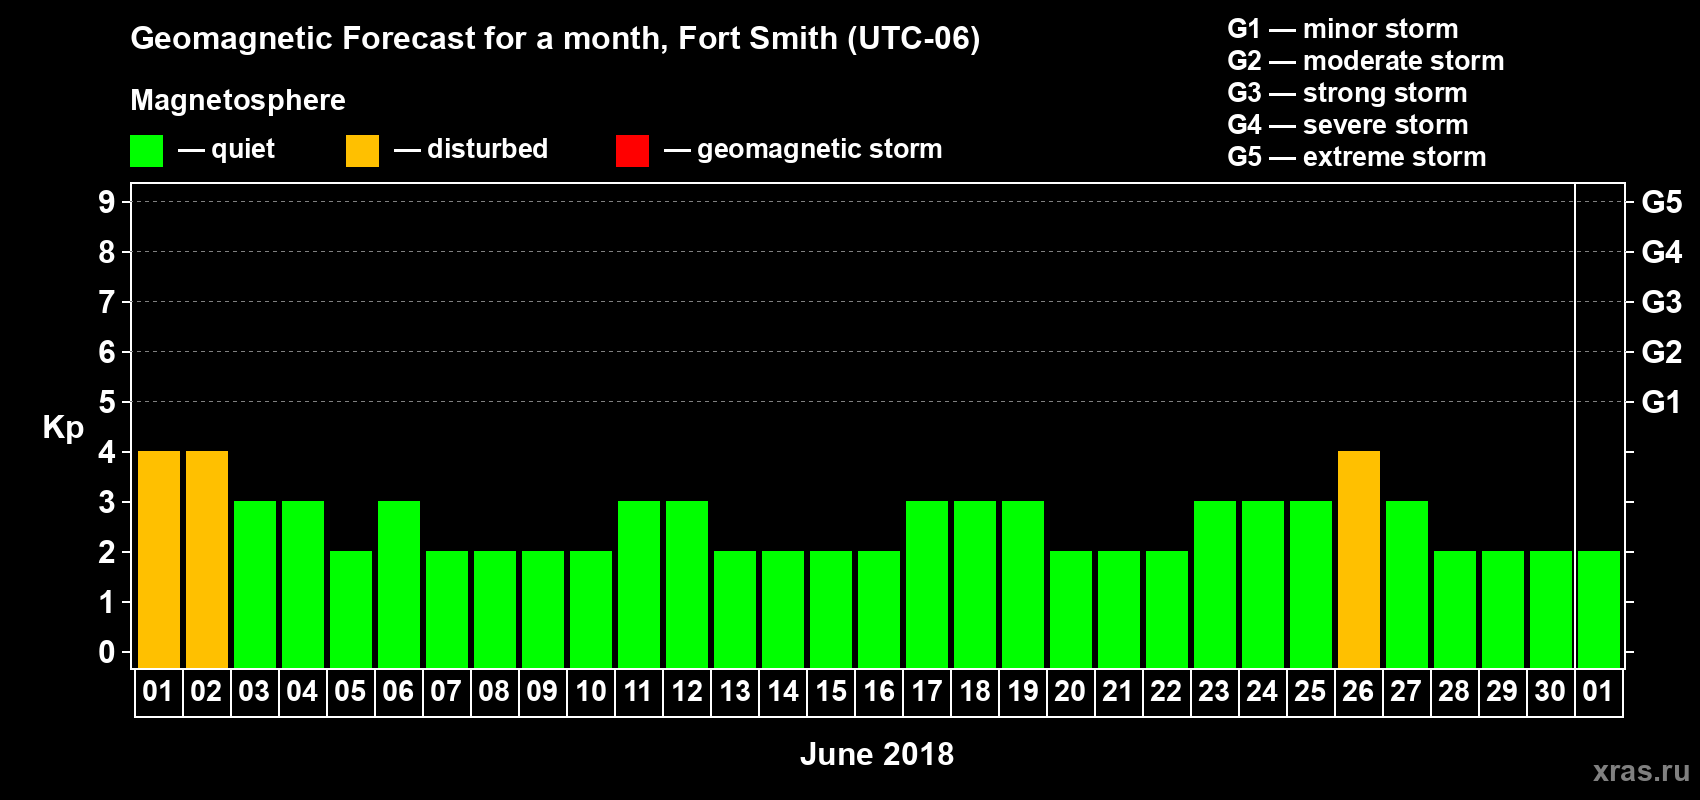Click the green bar for day 30
The width and height of the screenshot is (1700, 800).
(1551, 609)
